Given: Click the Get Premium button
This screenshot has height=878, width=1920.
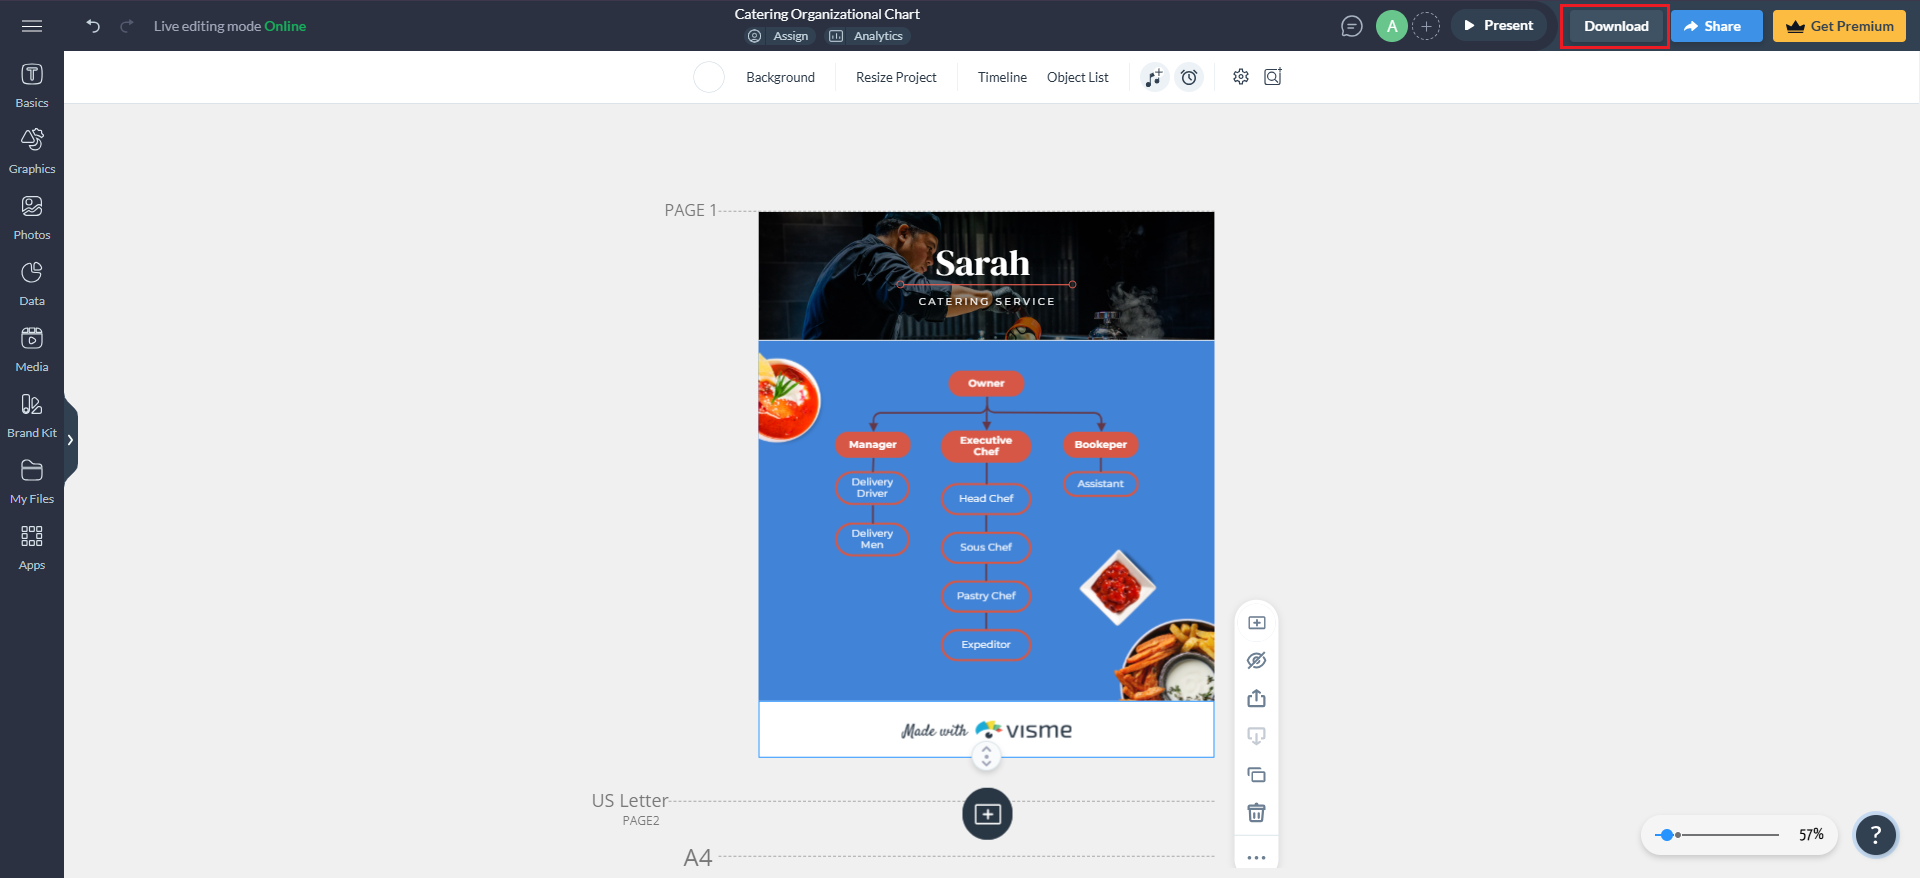Looking at the screenshot, I should pyautogui.click(x=1839, y=26).
